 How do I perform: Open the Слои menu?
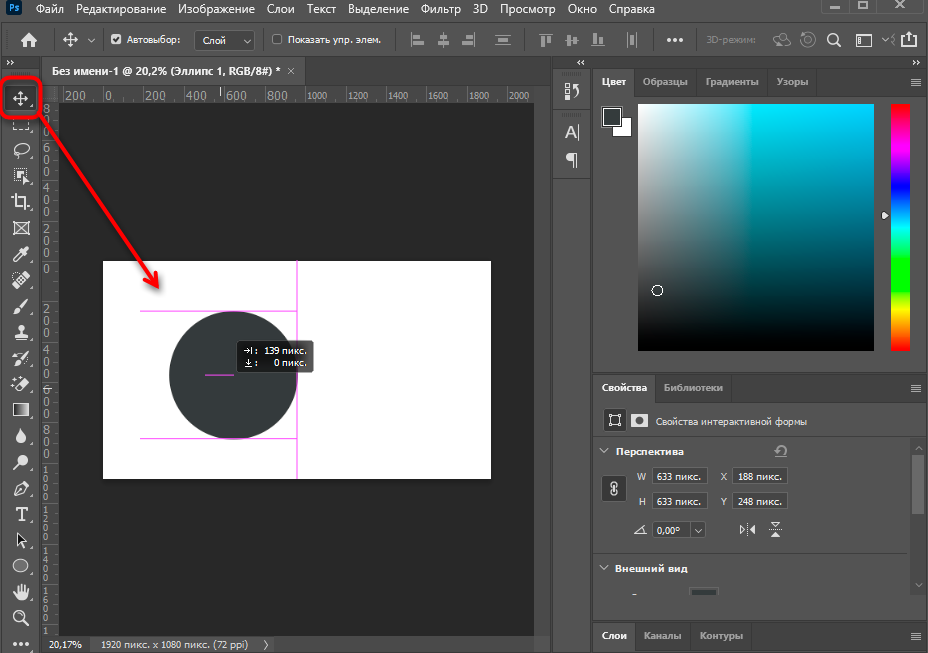click(281, 9)
